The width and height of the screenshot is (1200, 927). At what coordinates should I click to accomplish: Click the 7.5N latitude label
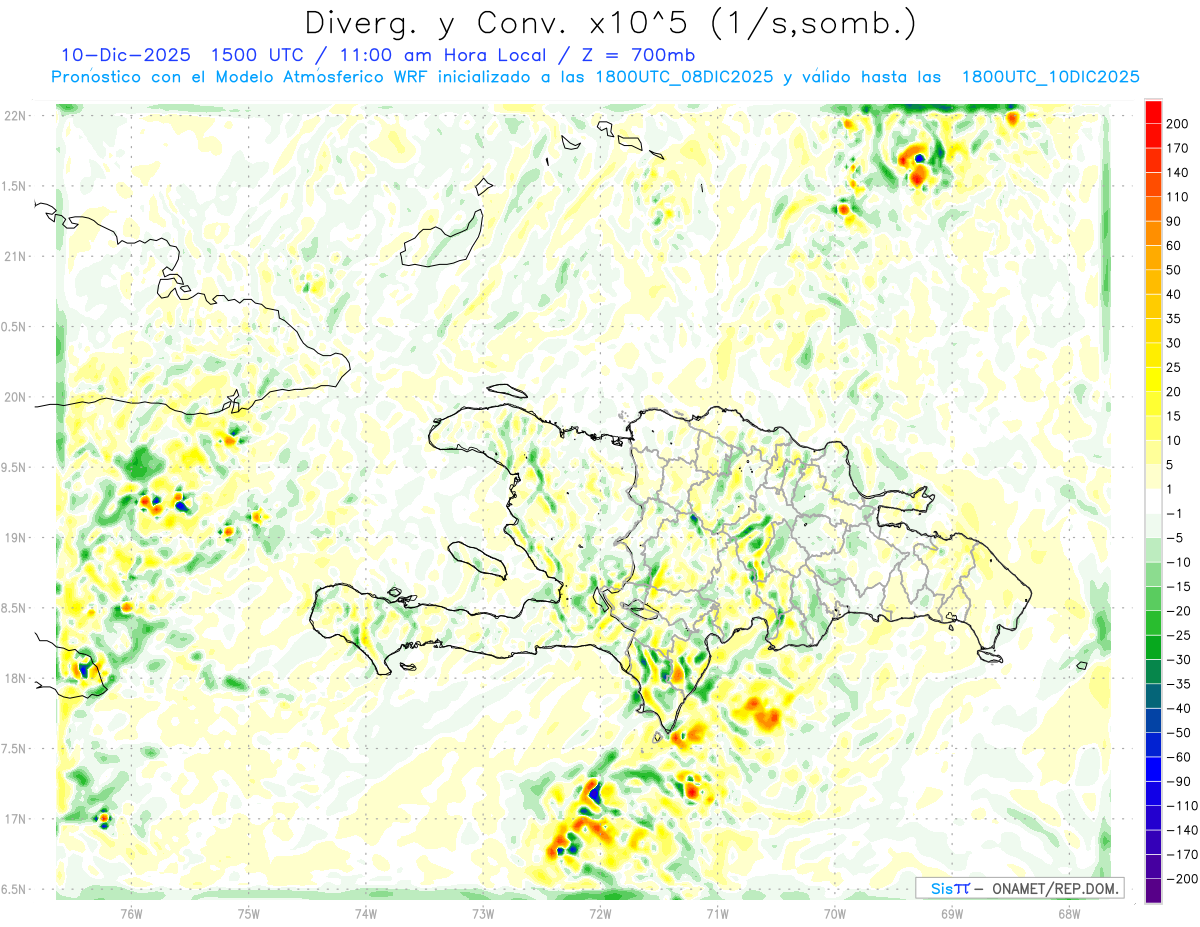(x=14, y=749)
